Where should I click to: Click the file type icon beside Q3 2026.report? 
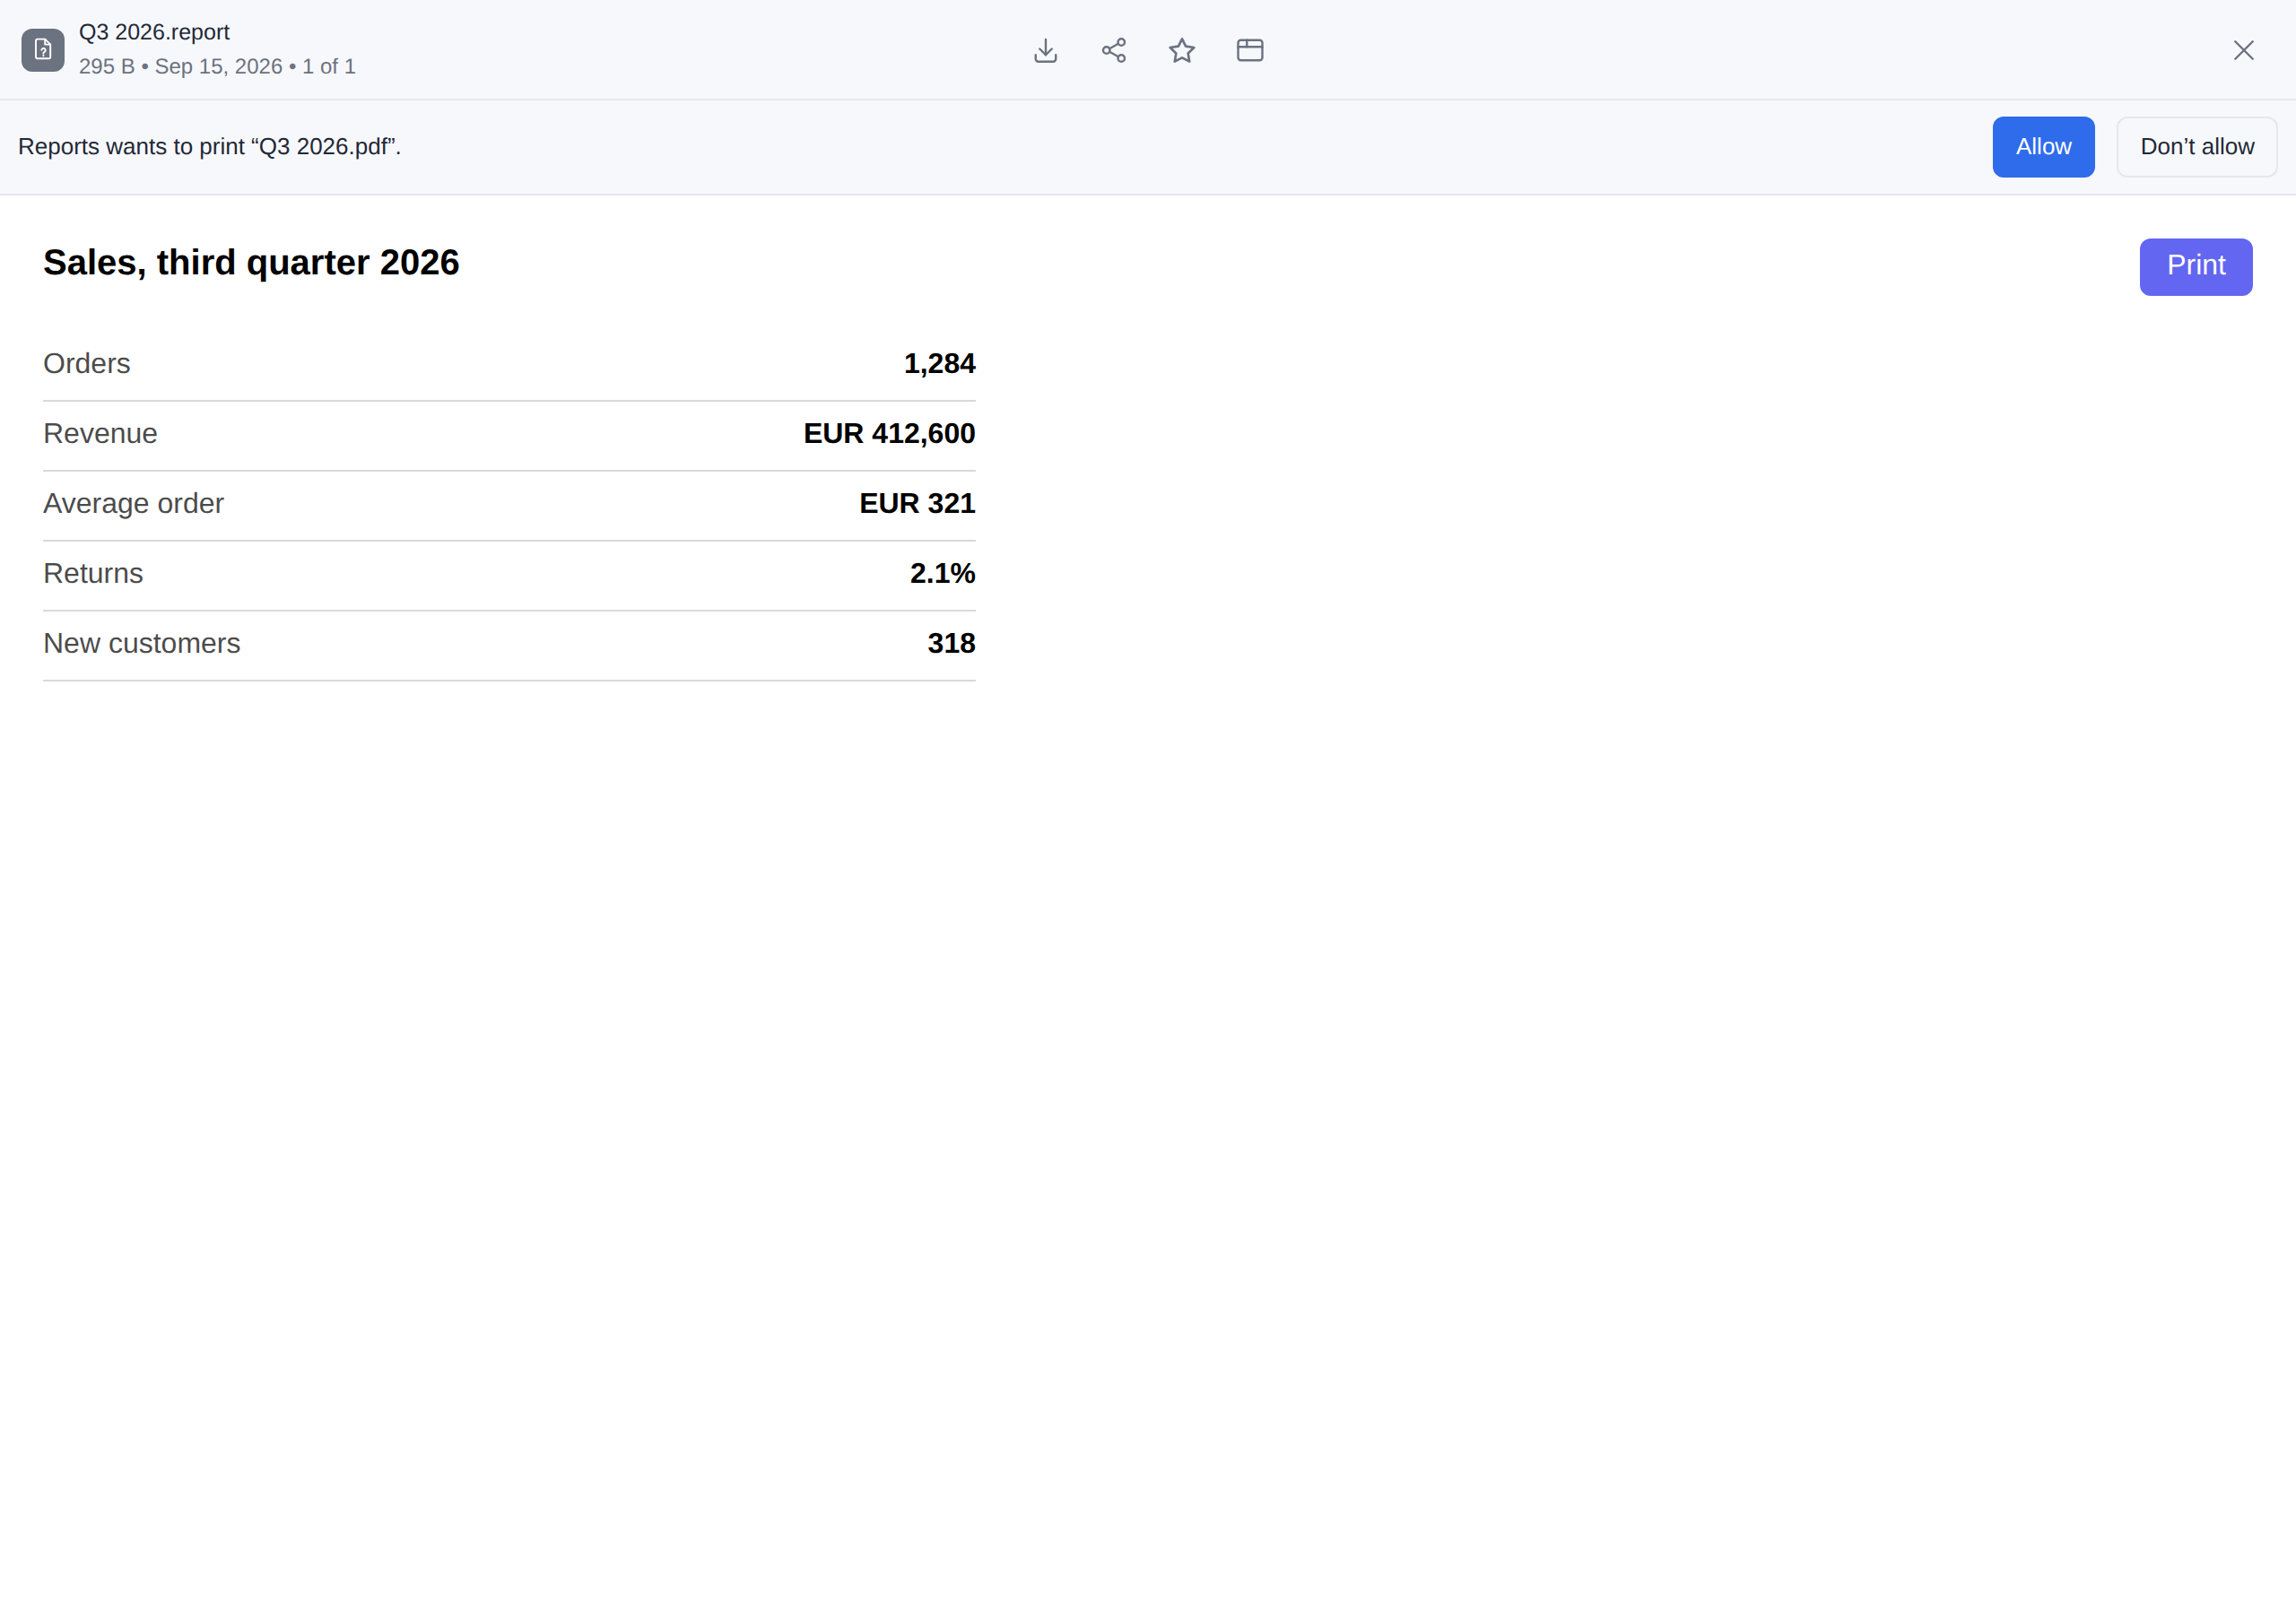(43, 50)
